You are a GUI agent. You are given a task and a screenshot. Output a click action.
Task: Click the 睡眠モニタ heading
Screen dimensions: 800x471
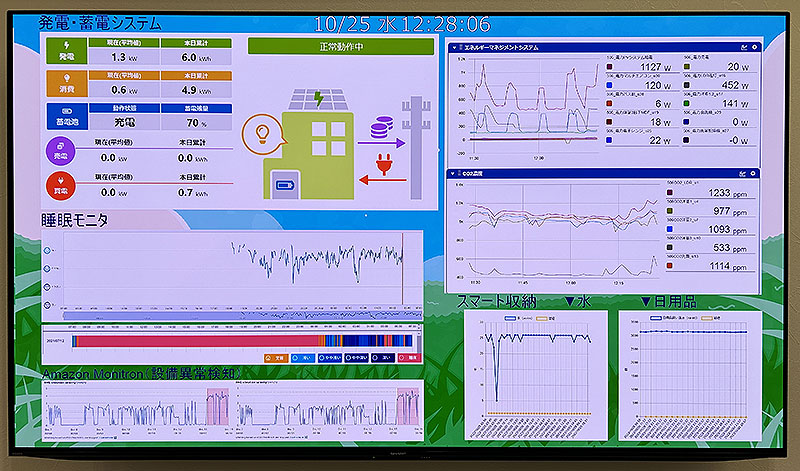tap(74, 219)
